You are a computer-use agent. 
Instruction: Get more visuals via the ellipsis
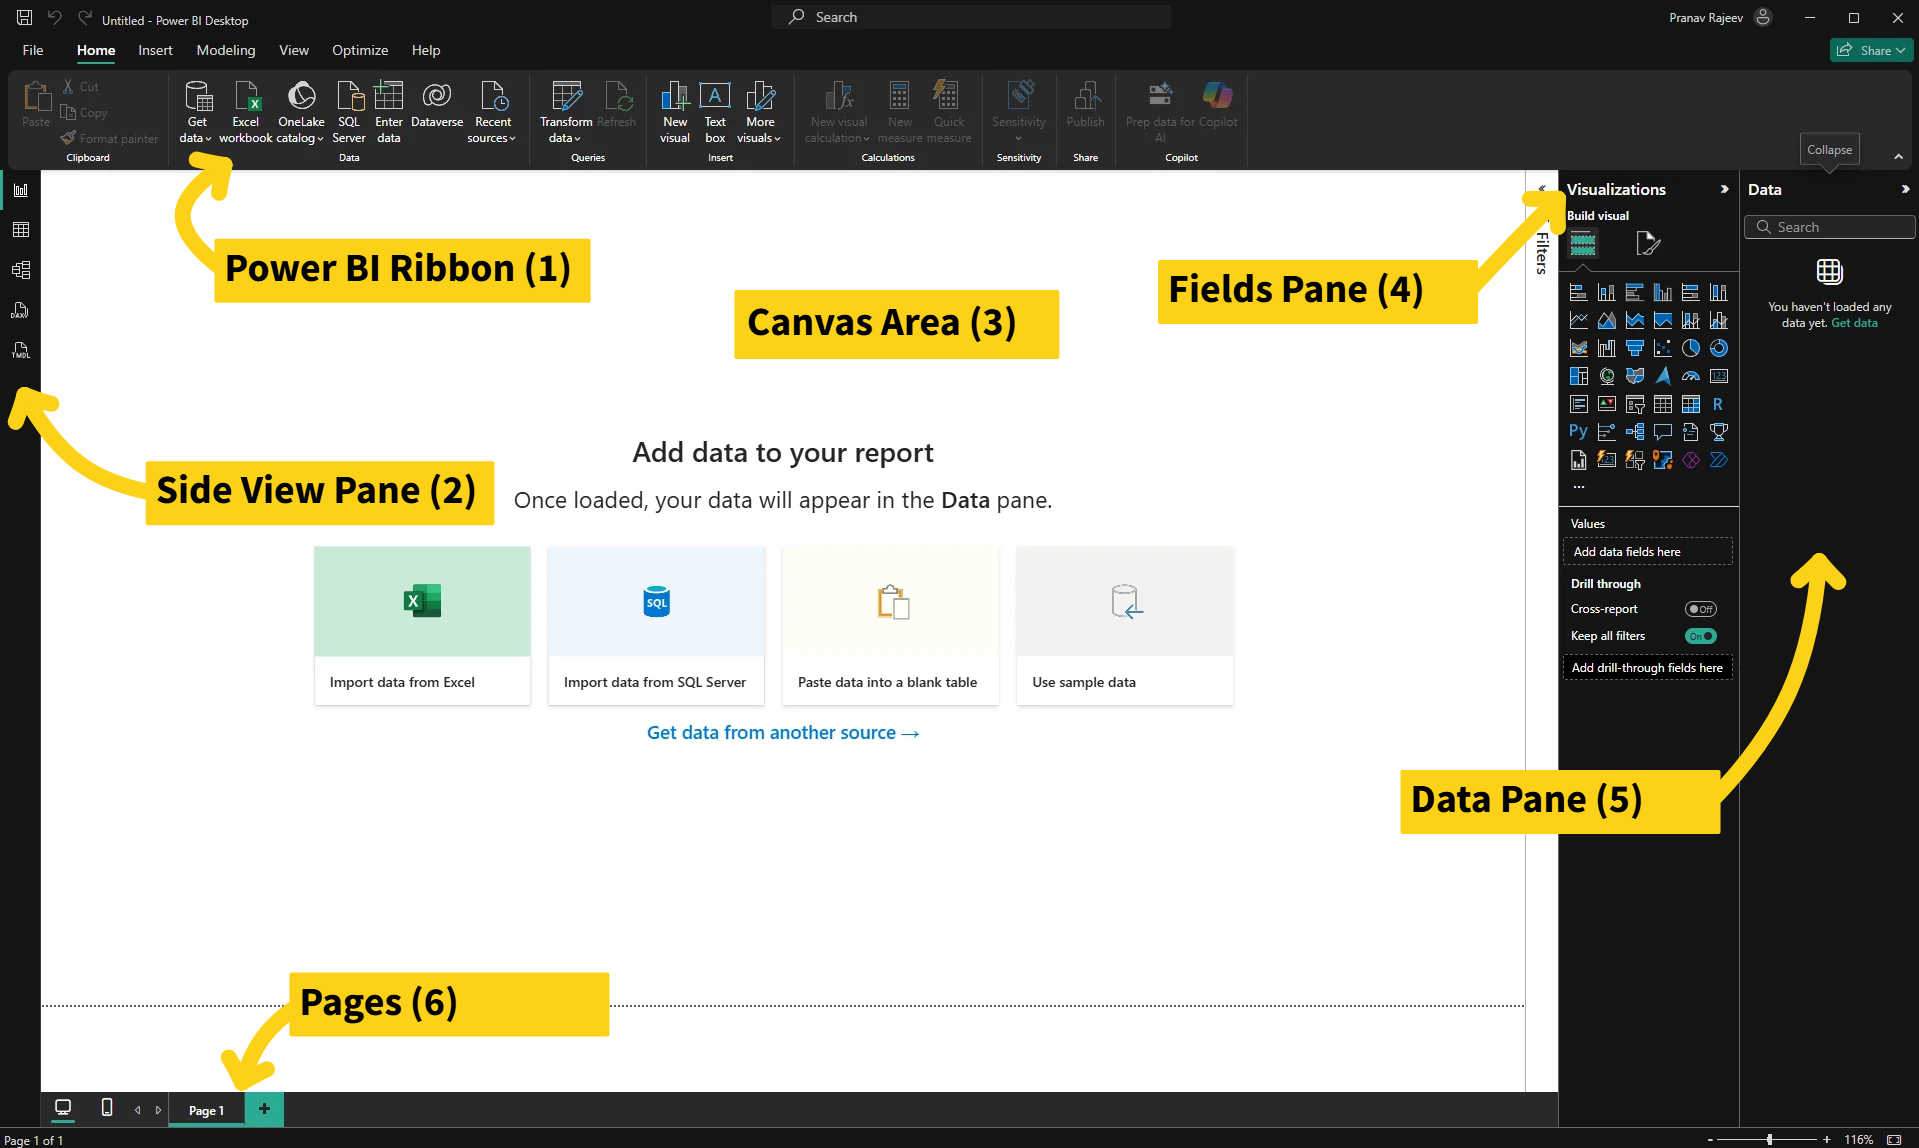1578,487
